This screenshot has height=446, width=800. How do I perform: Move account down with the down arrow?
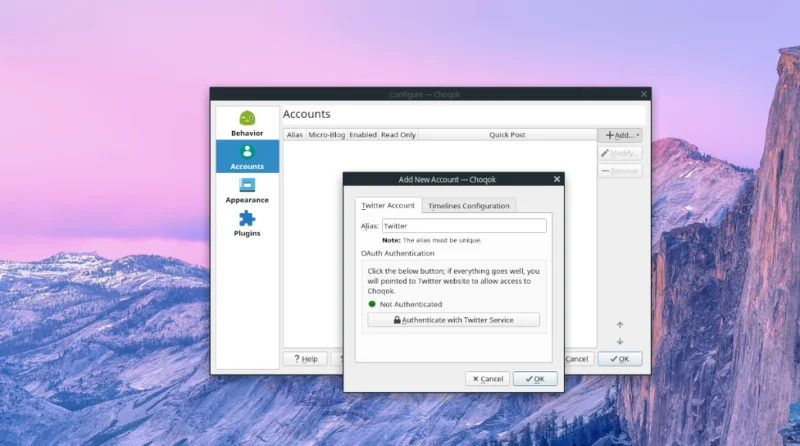(619, 341)
